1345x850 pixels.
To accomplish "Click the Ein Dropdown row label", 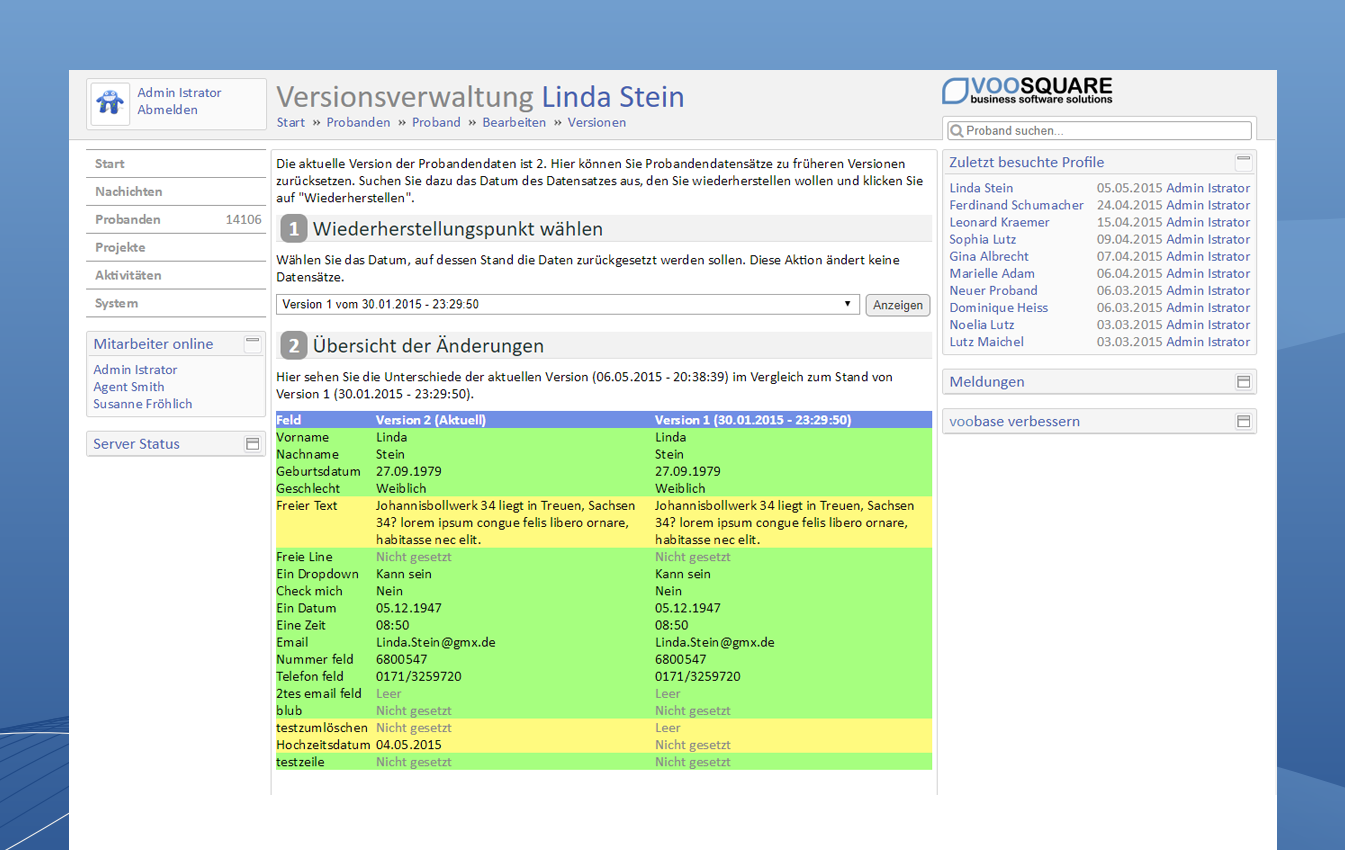I will (x=317, y=574).
